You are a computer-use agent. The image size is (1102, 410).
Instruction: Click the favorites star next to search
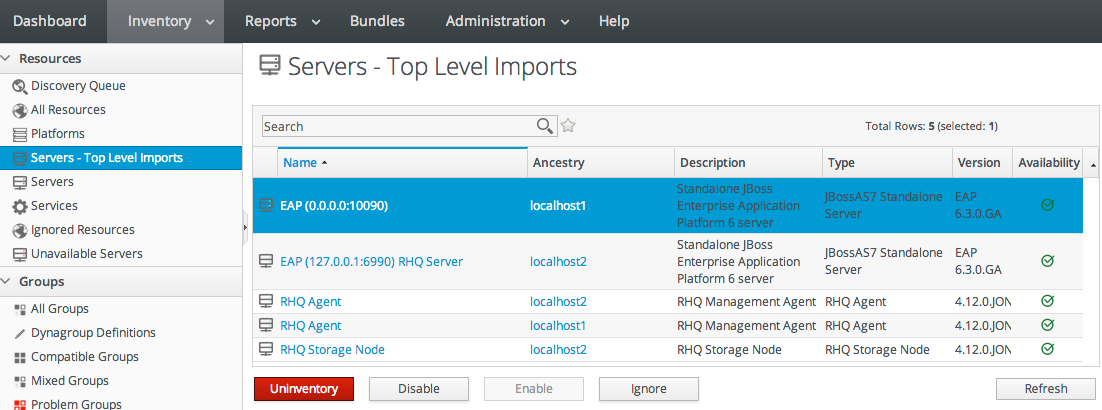click(568, 126)
